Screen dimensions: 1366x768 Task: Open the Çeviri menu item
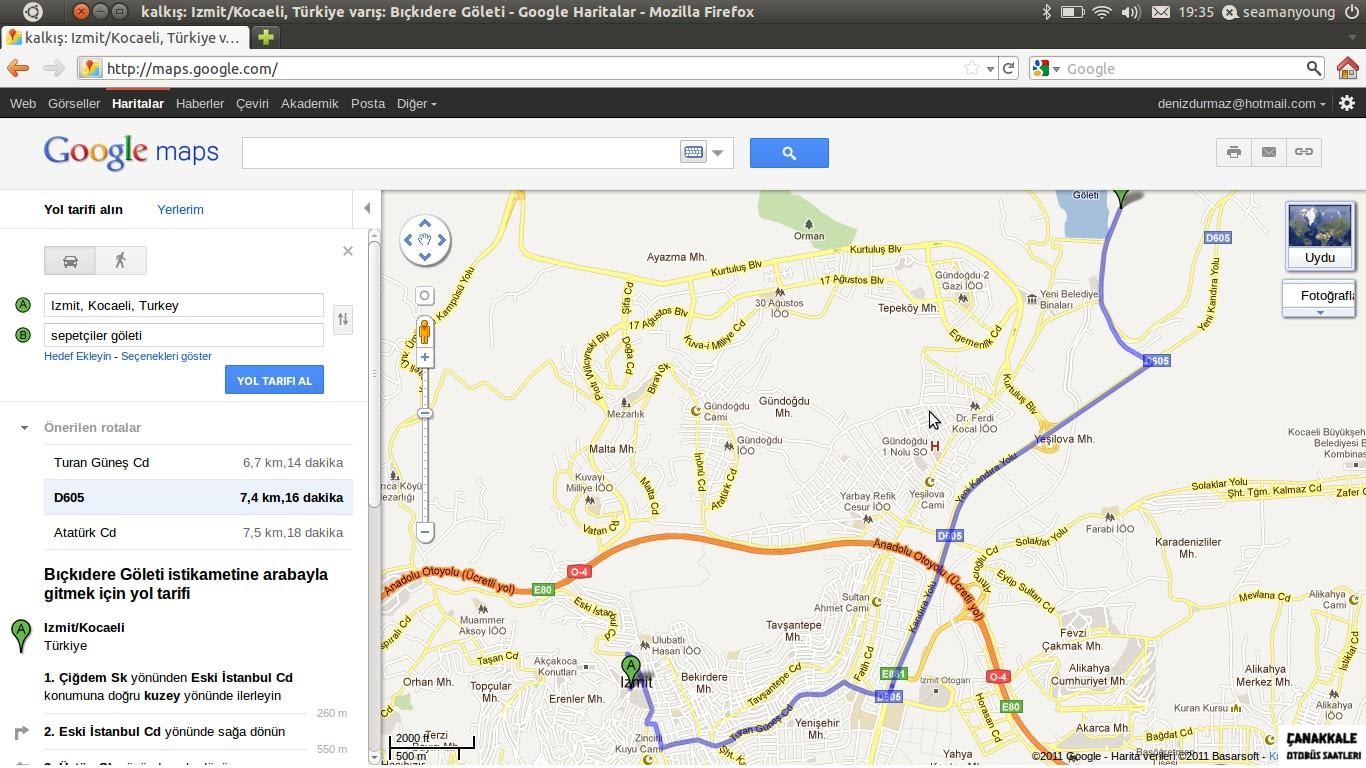pos(252,103)
